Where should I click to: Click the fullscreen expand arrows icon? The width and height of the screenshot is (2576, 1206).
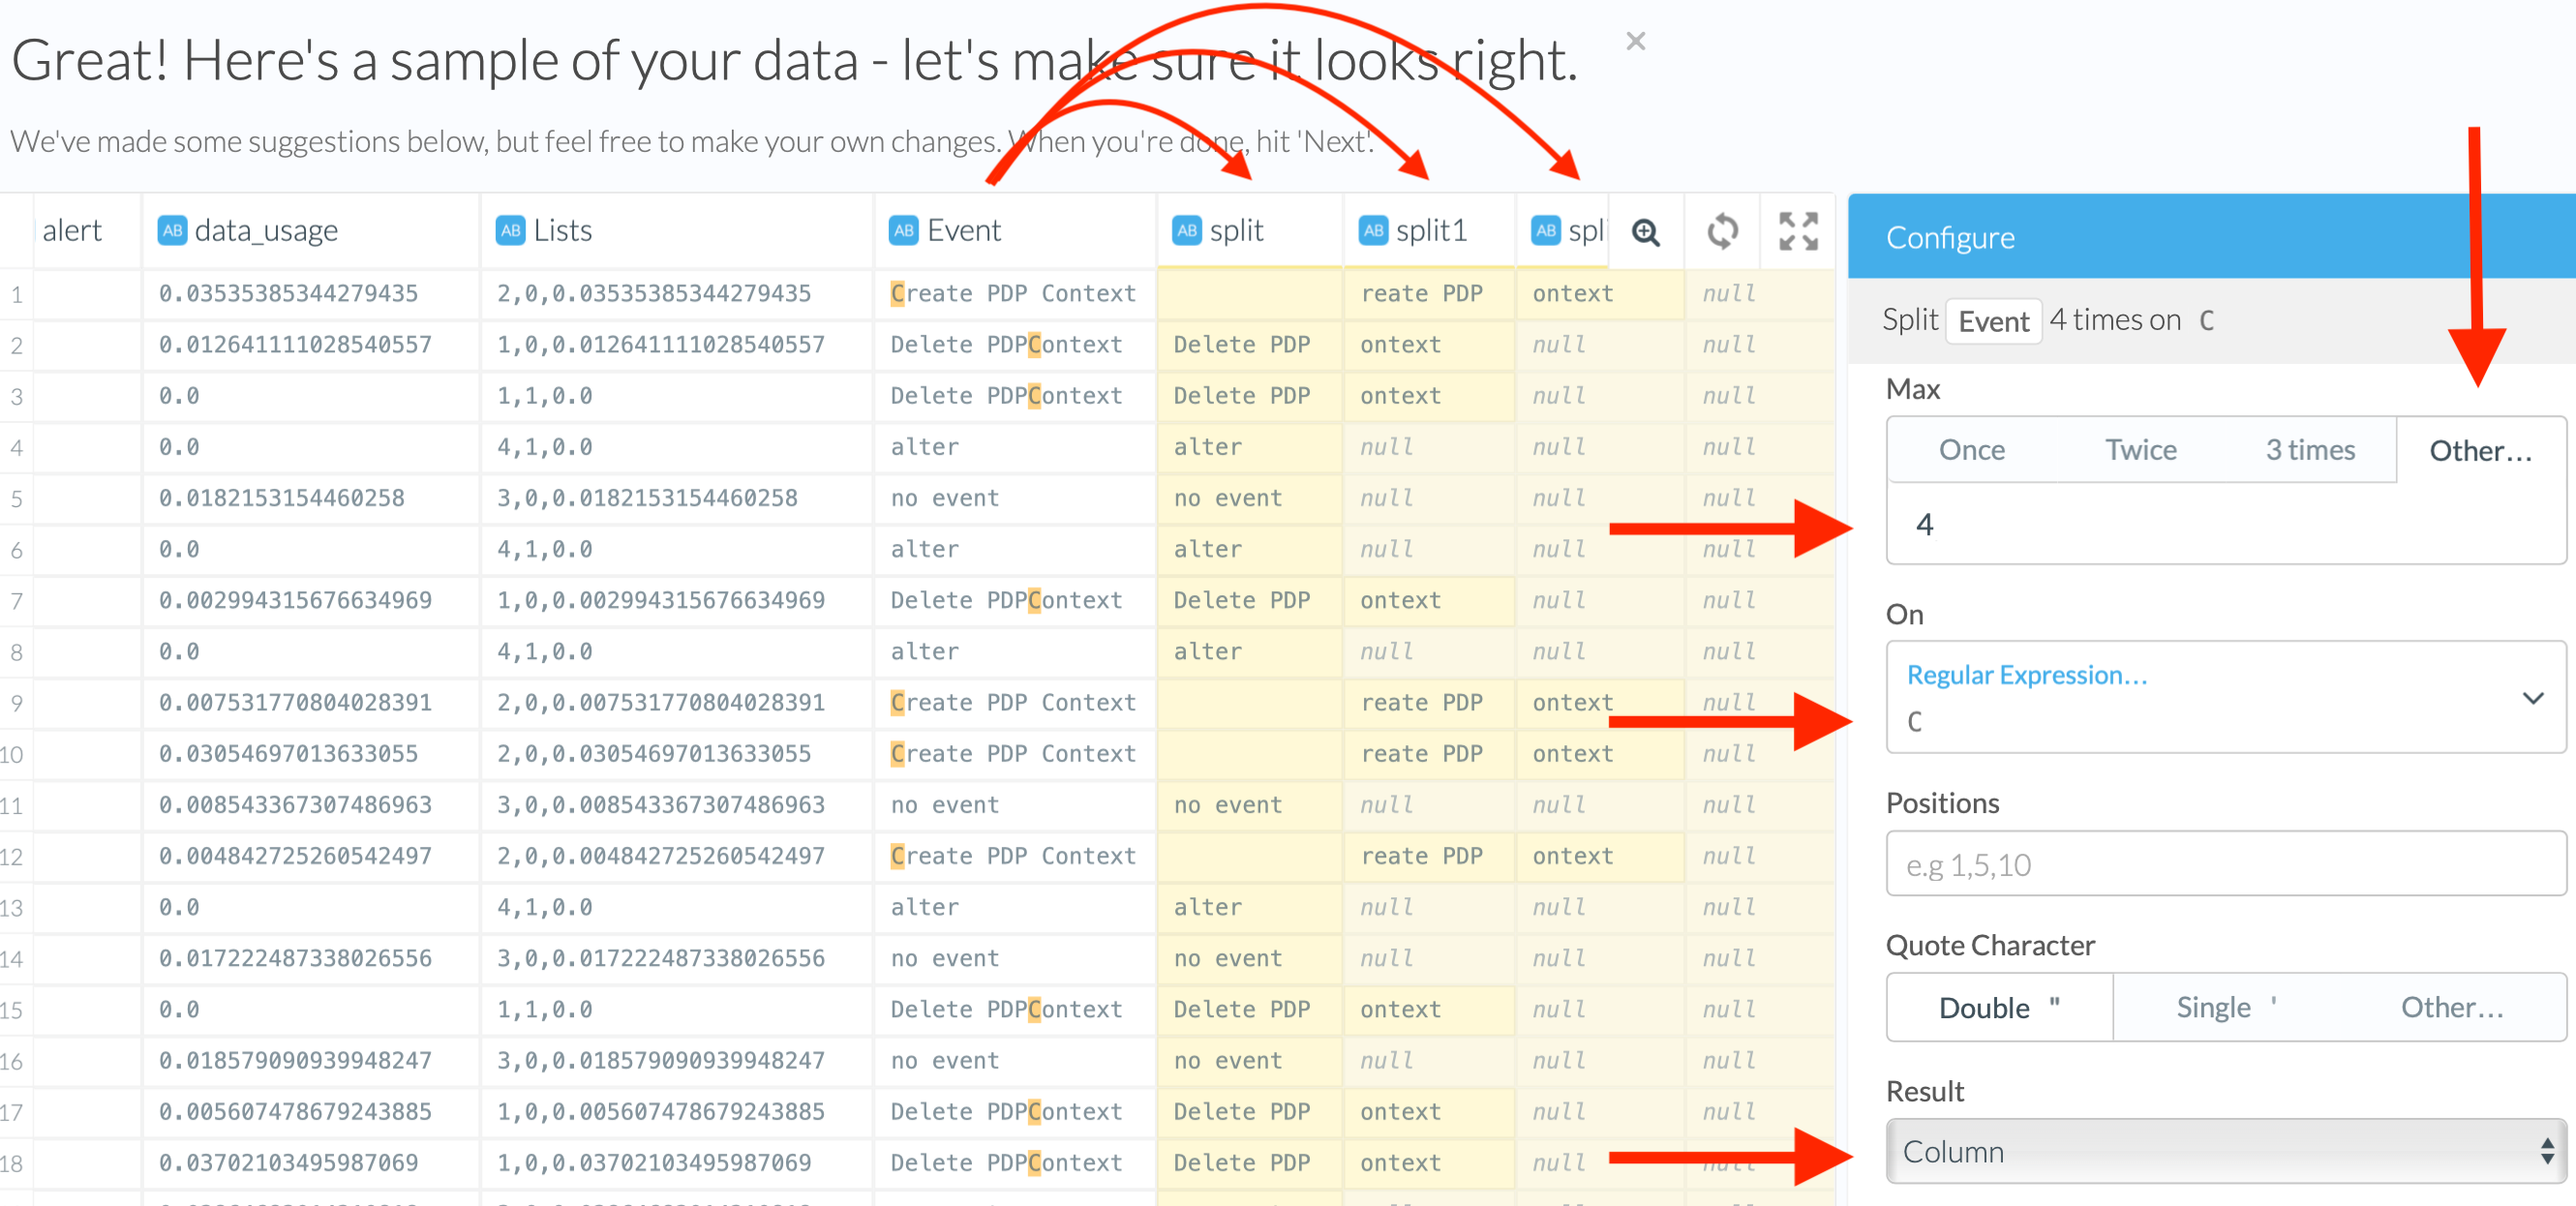pos(1797,232)
